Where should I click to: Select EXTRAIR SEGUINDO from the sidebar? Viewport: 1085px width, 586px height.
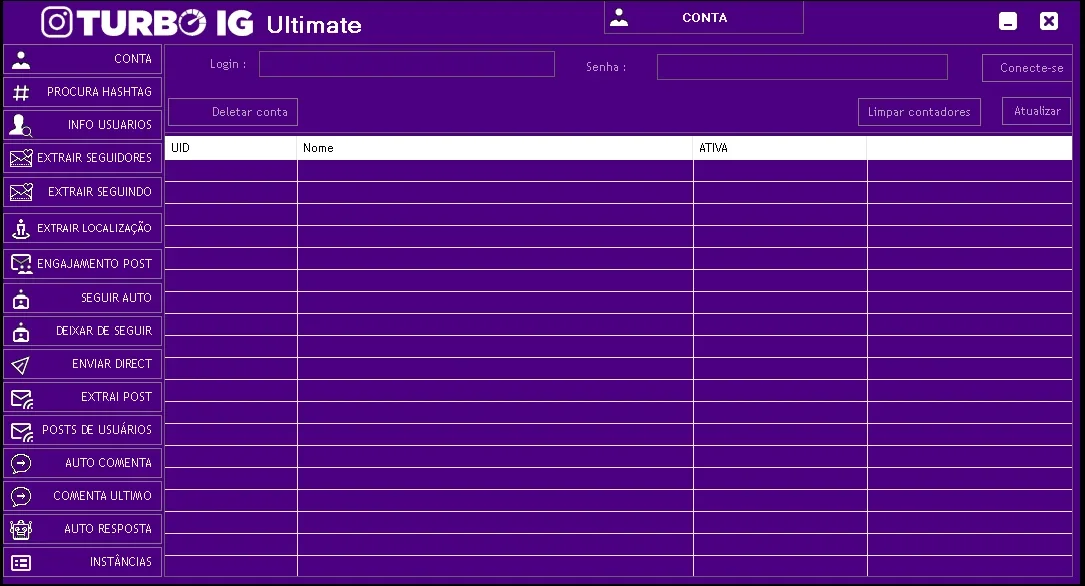(82, 192)
